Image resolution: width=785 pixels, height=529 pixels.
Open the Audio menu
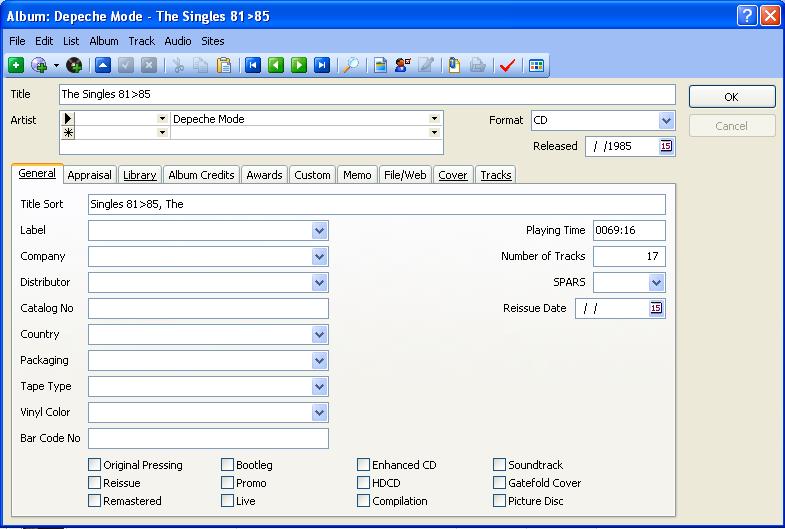pos(178,41)
